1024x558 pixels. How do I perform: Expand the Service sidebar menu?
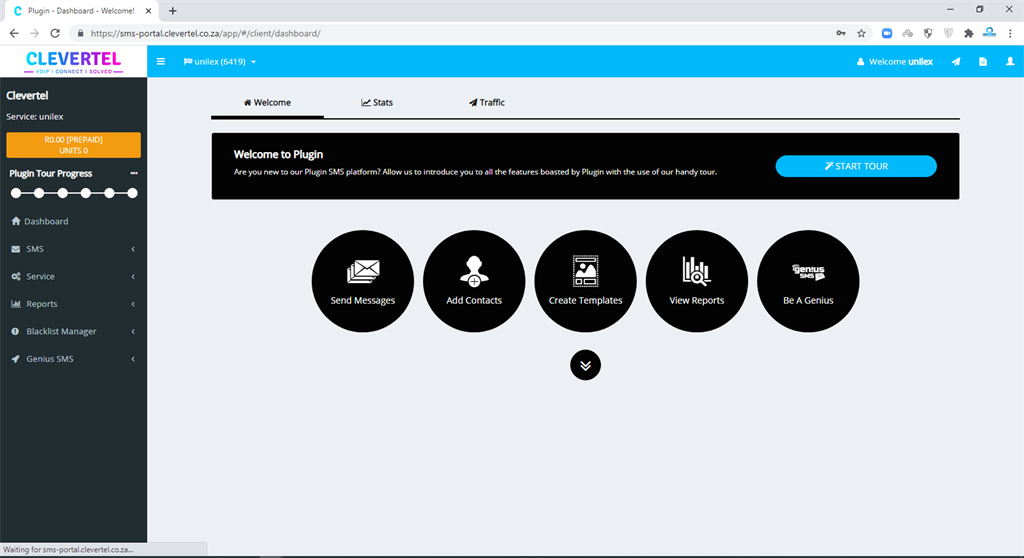point(73,276)
